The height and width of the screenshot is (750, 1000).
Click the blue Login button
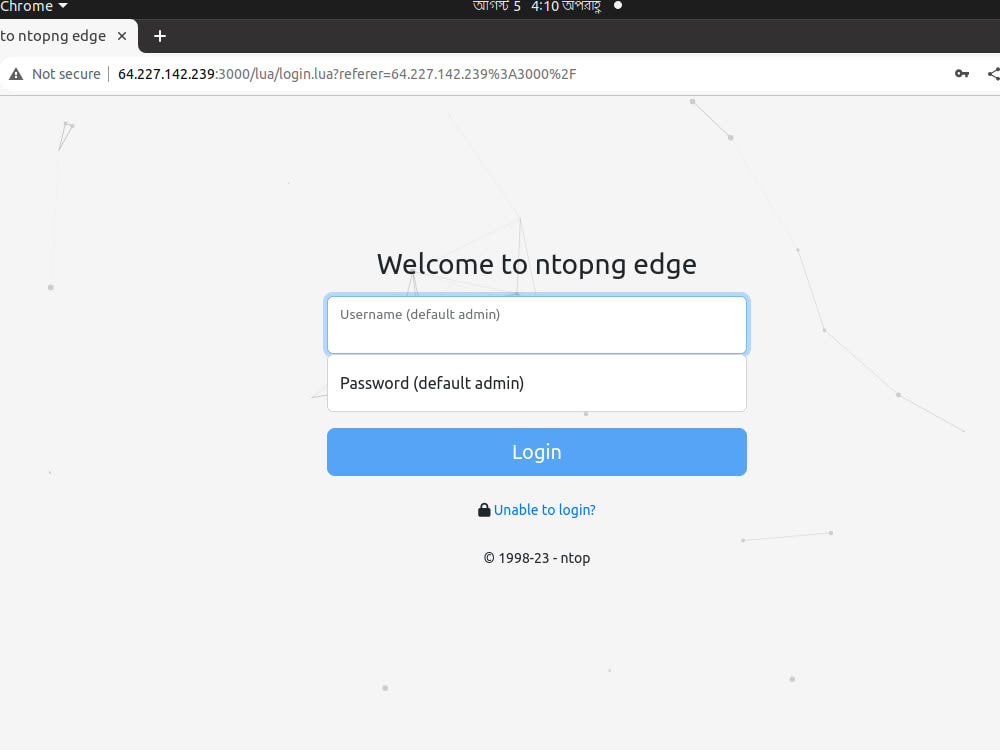[536, 452]
